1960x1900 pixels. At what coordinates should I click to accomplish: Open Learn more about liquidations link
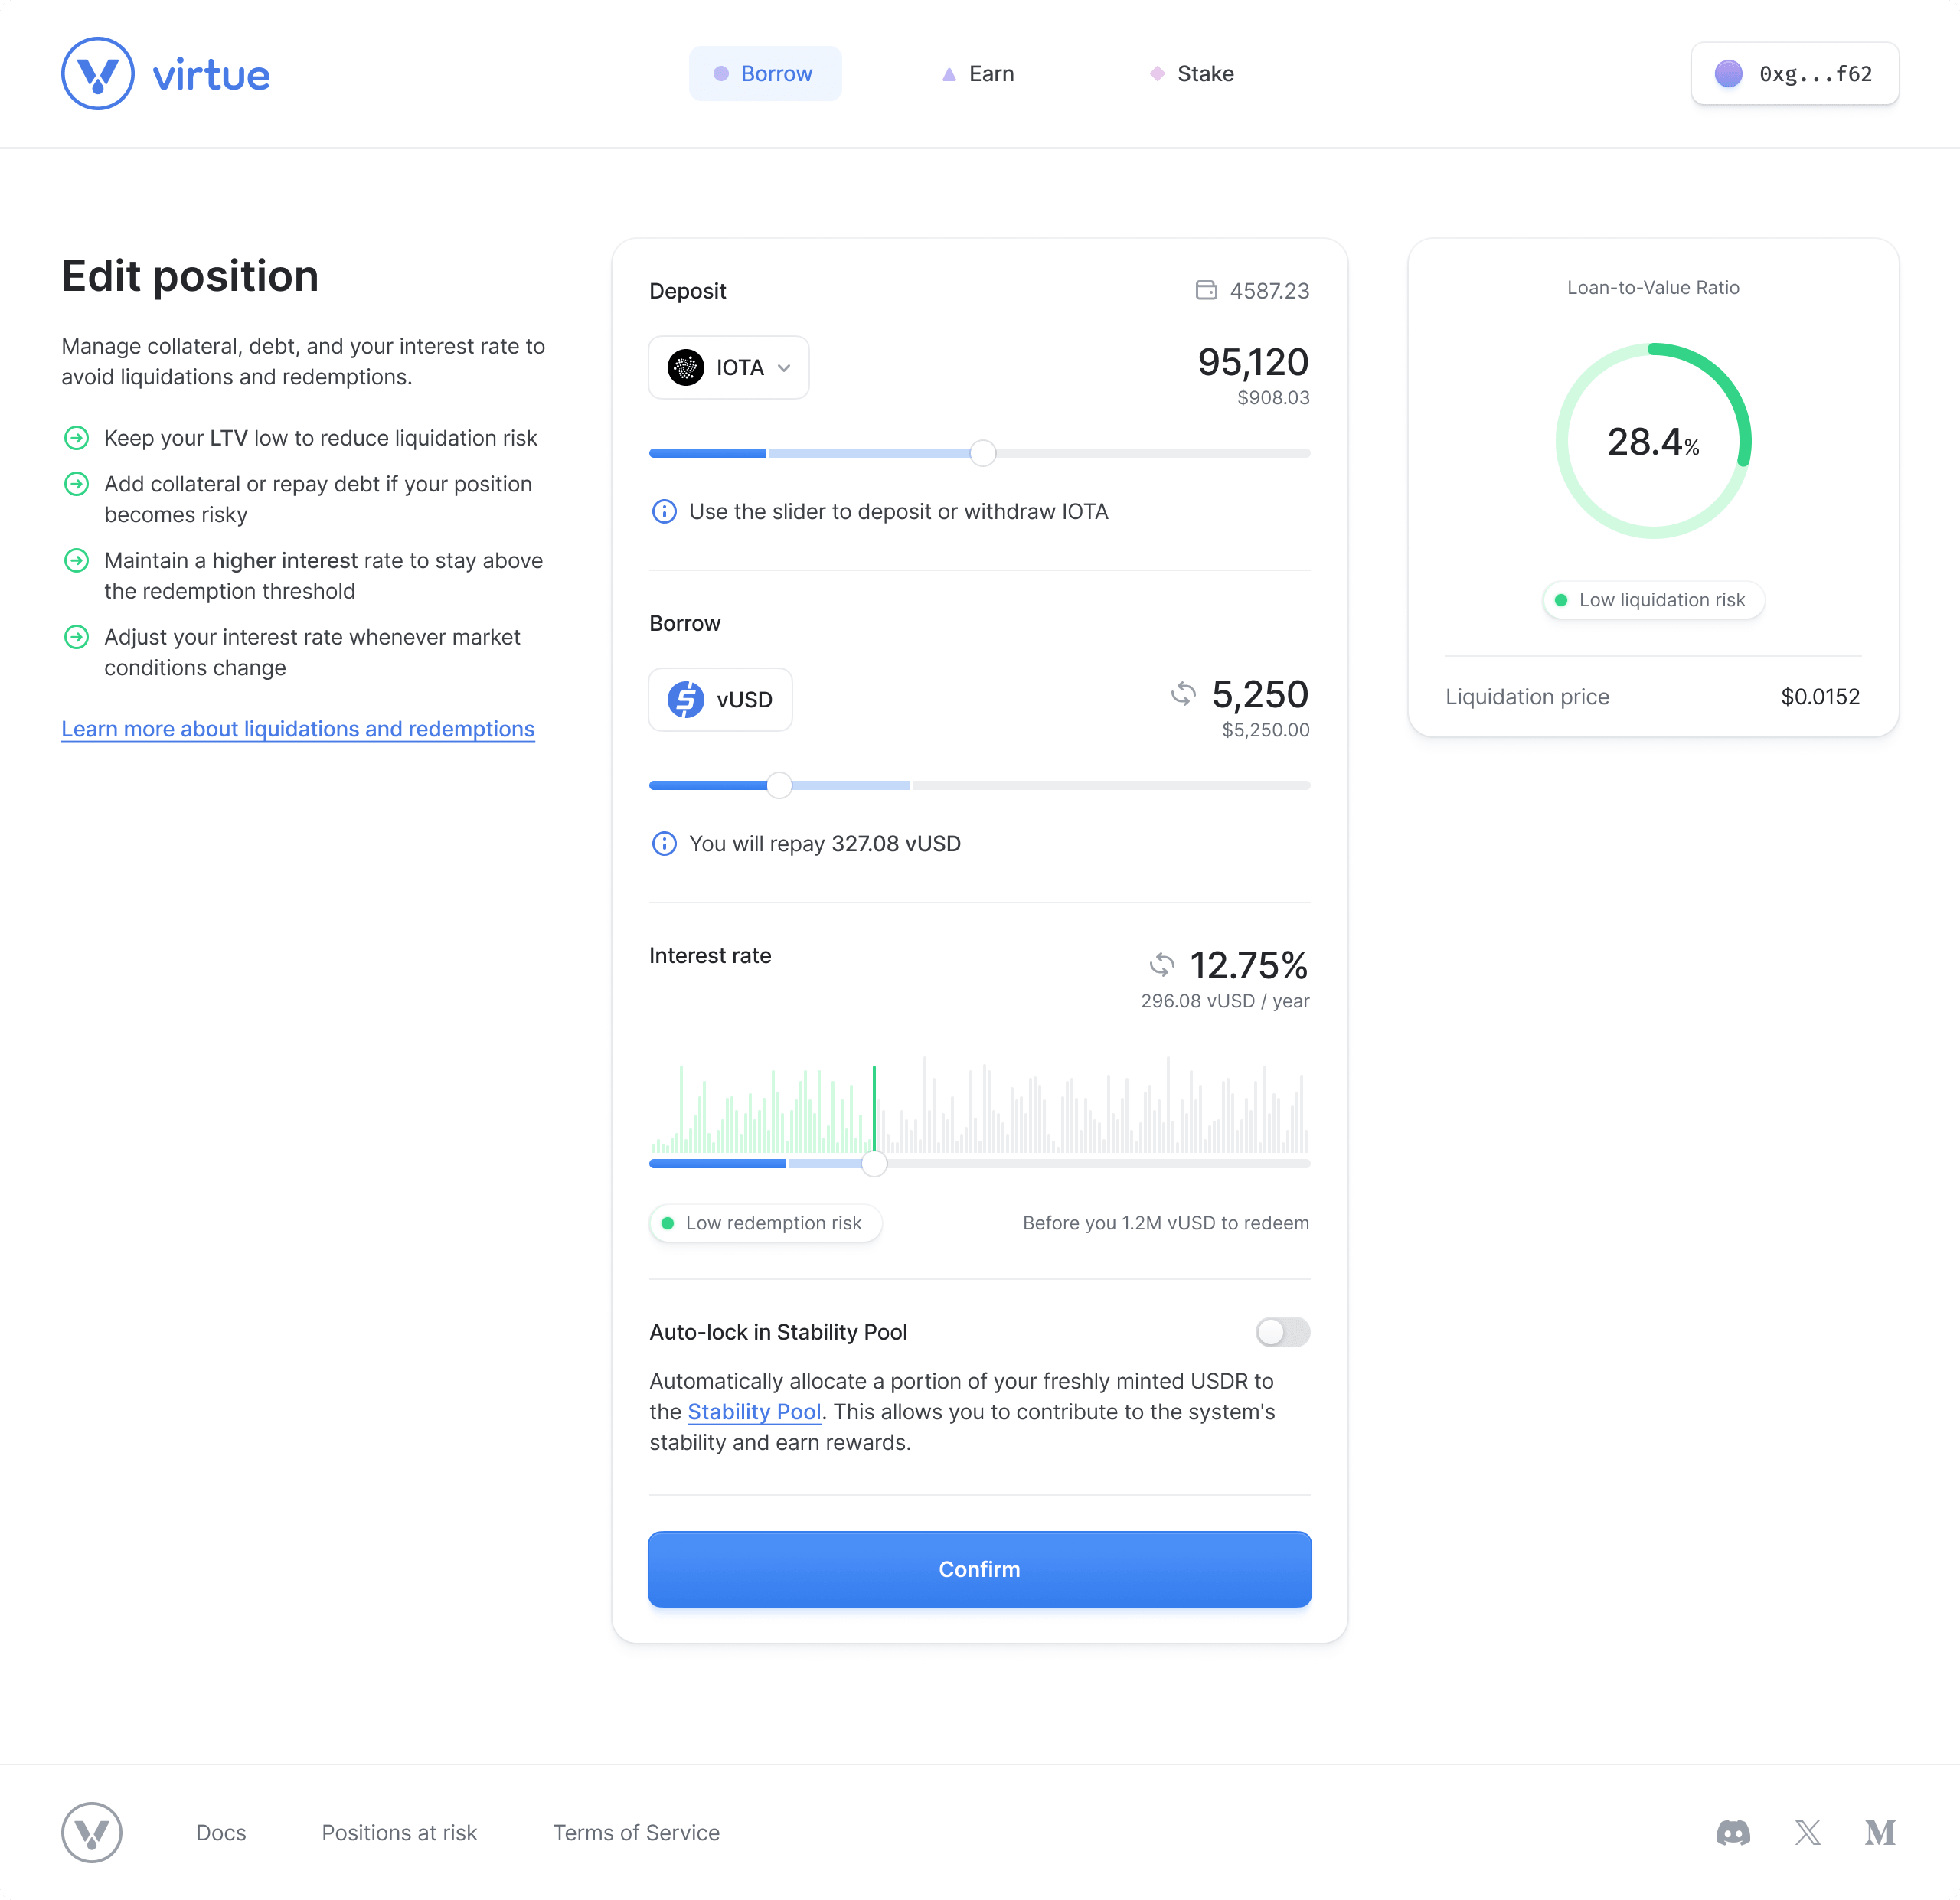tap(298, 729)
